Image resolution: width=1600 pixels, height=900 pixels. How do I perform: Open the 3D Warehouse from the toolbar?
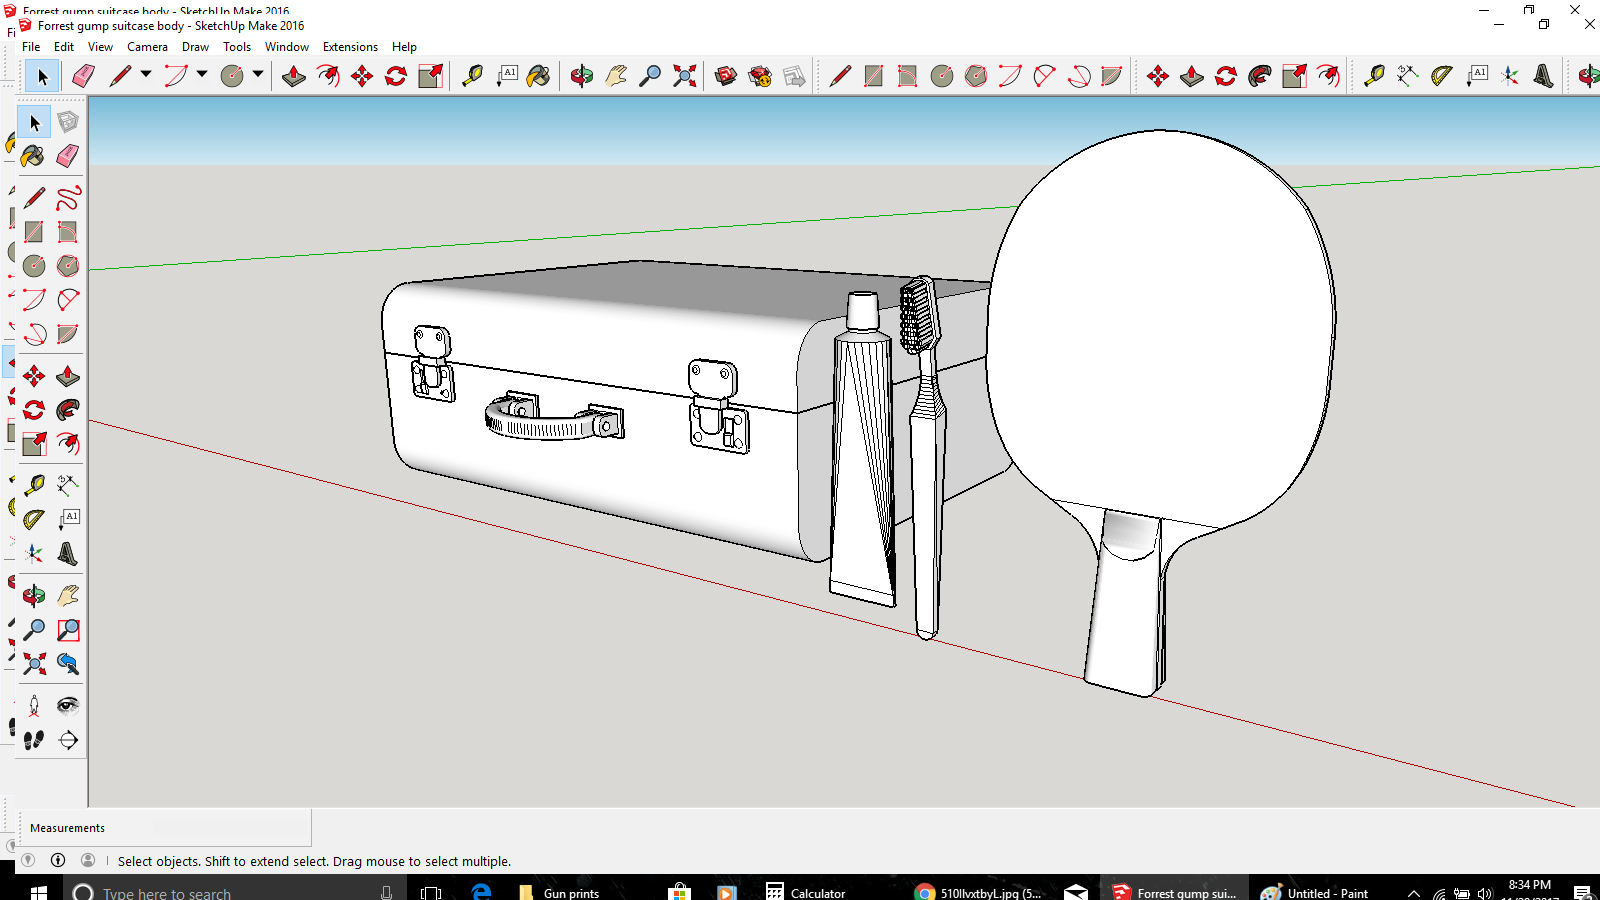(727, 76)
